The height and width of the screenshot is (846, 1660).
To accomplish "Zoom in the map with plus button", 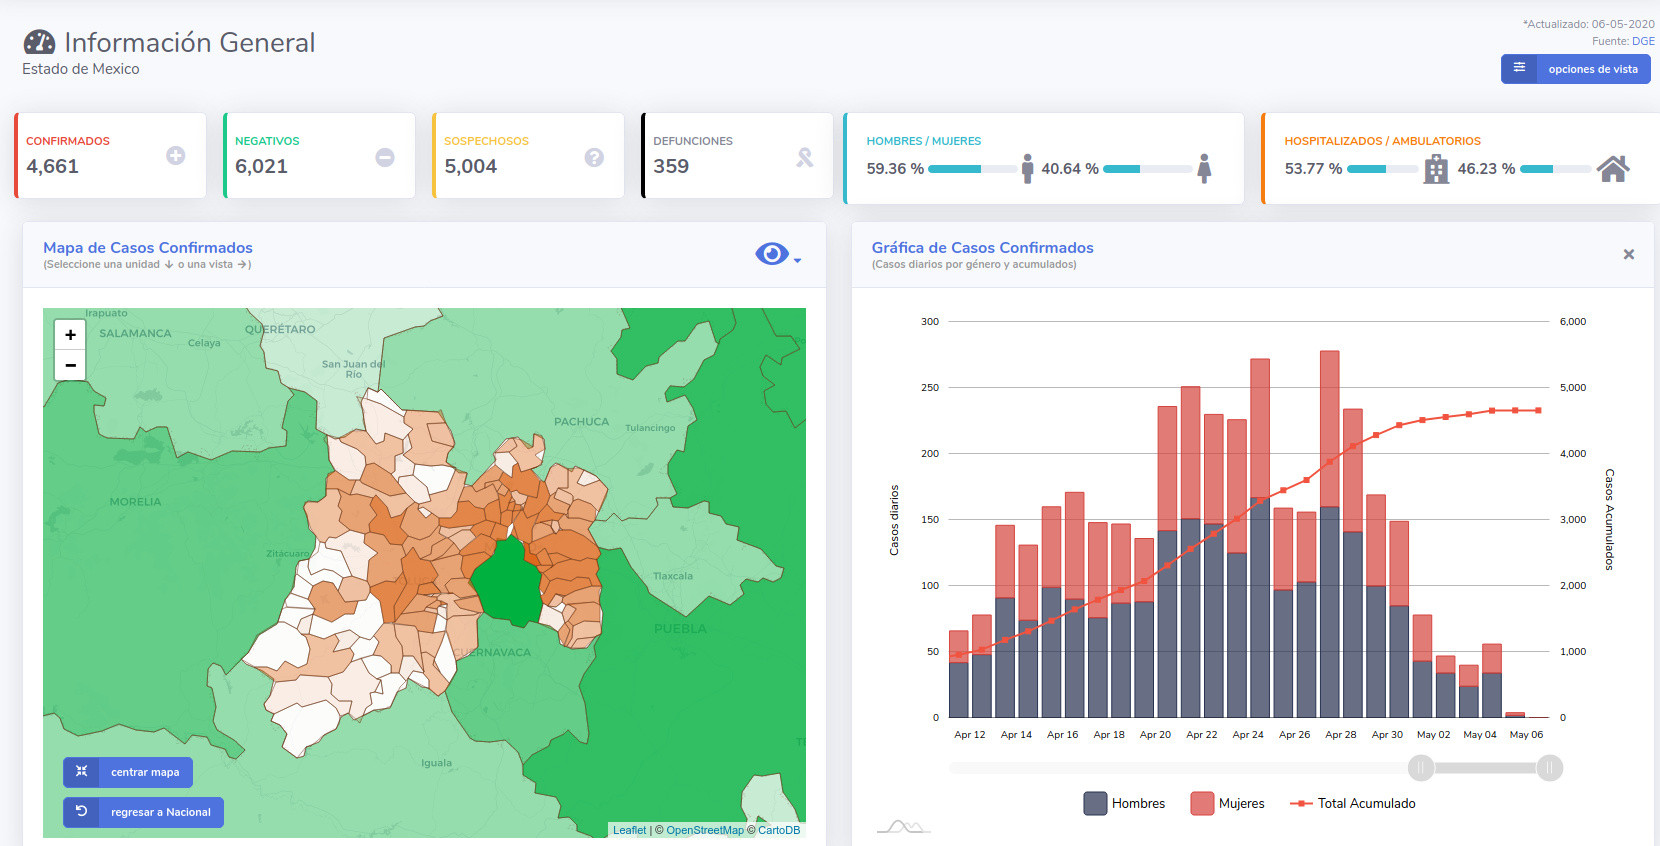I will 70,335.
